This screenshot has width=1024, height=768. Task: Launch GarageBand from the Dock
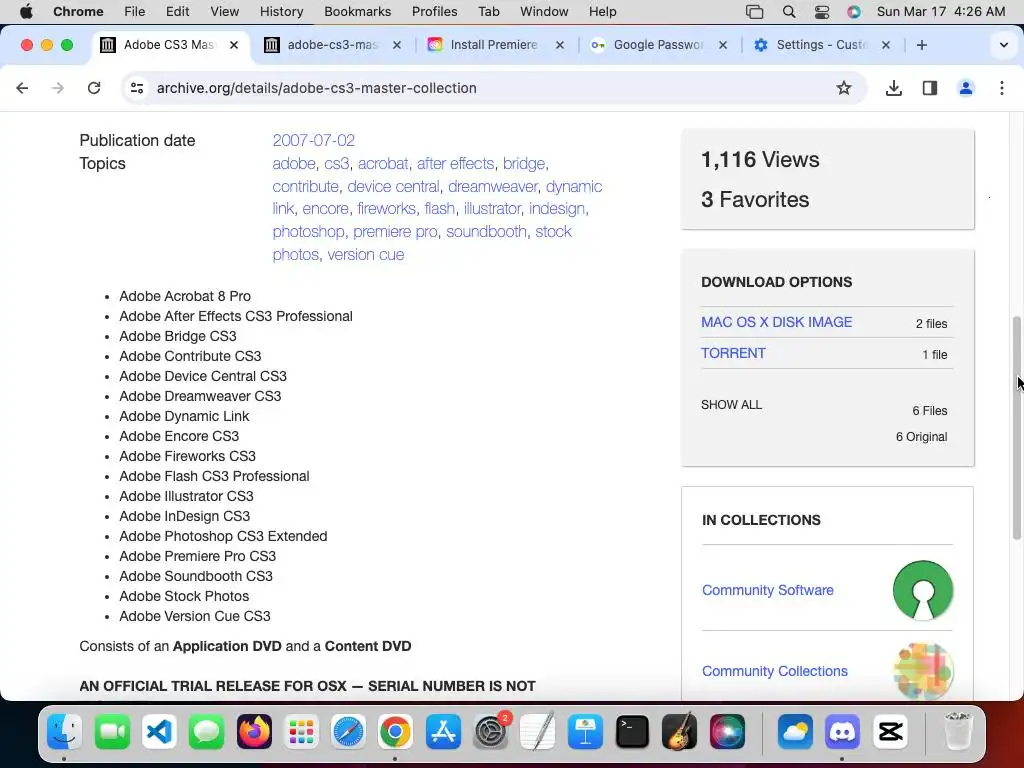click(679, 731)
